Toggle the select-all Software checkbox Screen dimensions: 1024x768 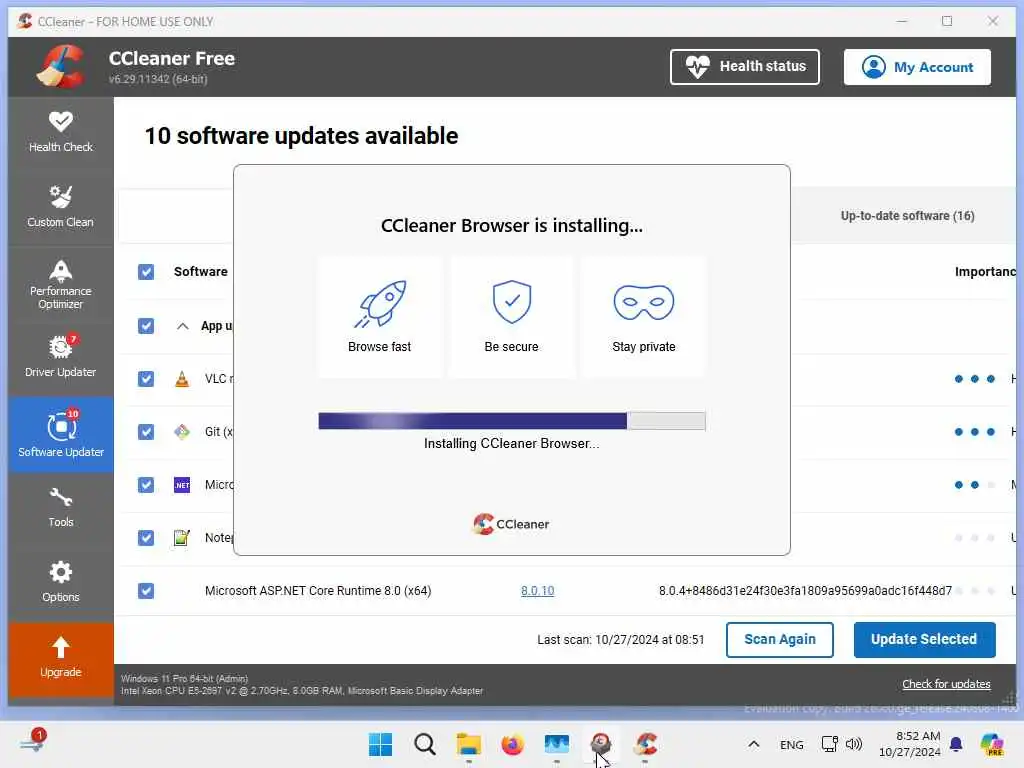coord(146,272)
